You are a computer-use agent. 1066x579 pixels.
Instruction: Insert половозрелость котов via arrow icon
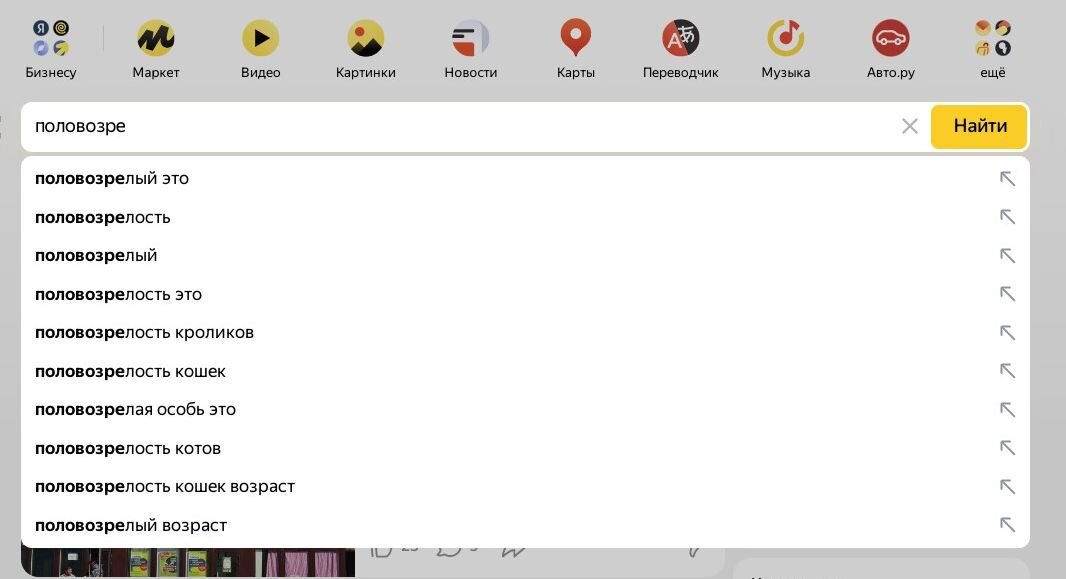point(1007,448)
